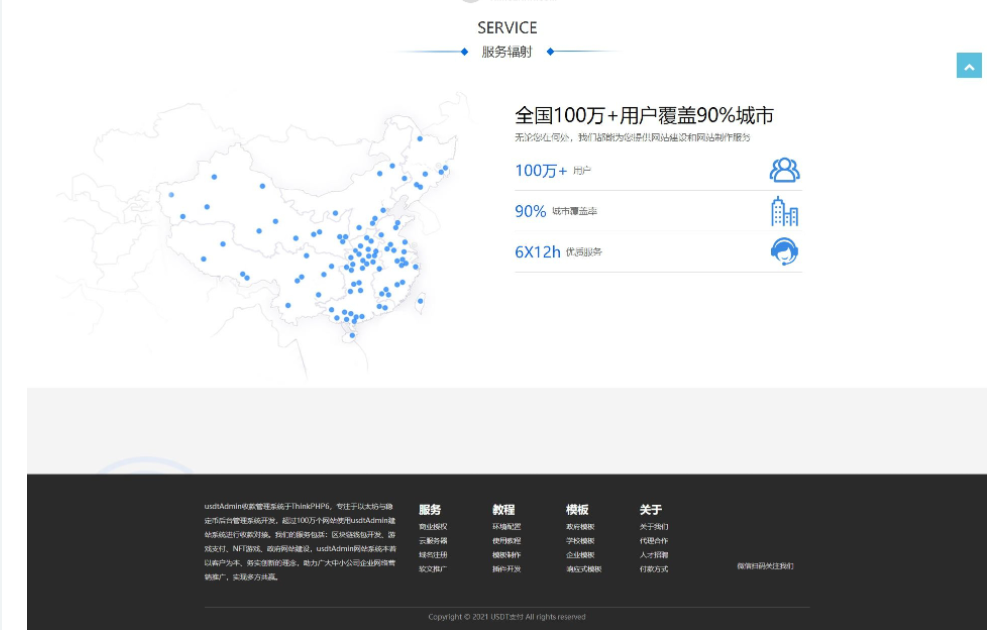990x630 pixels.
Task: Open the 关于我们 page link
Action: [x=654, y=526]
